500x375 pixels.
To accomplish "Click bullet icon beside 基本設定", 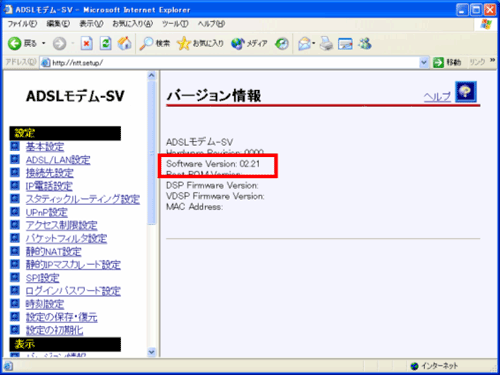I will pos(15,146).
